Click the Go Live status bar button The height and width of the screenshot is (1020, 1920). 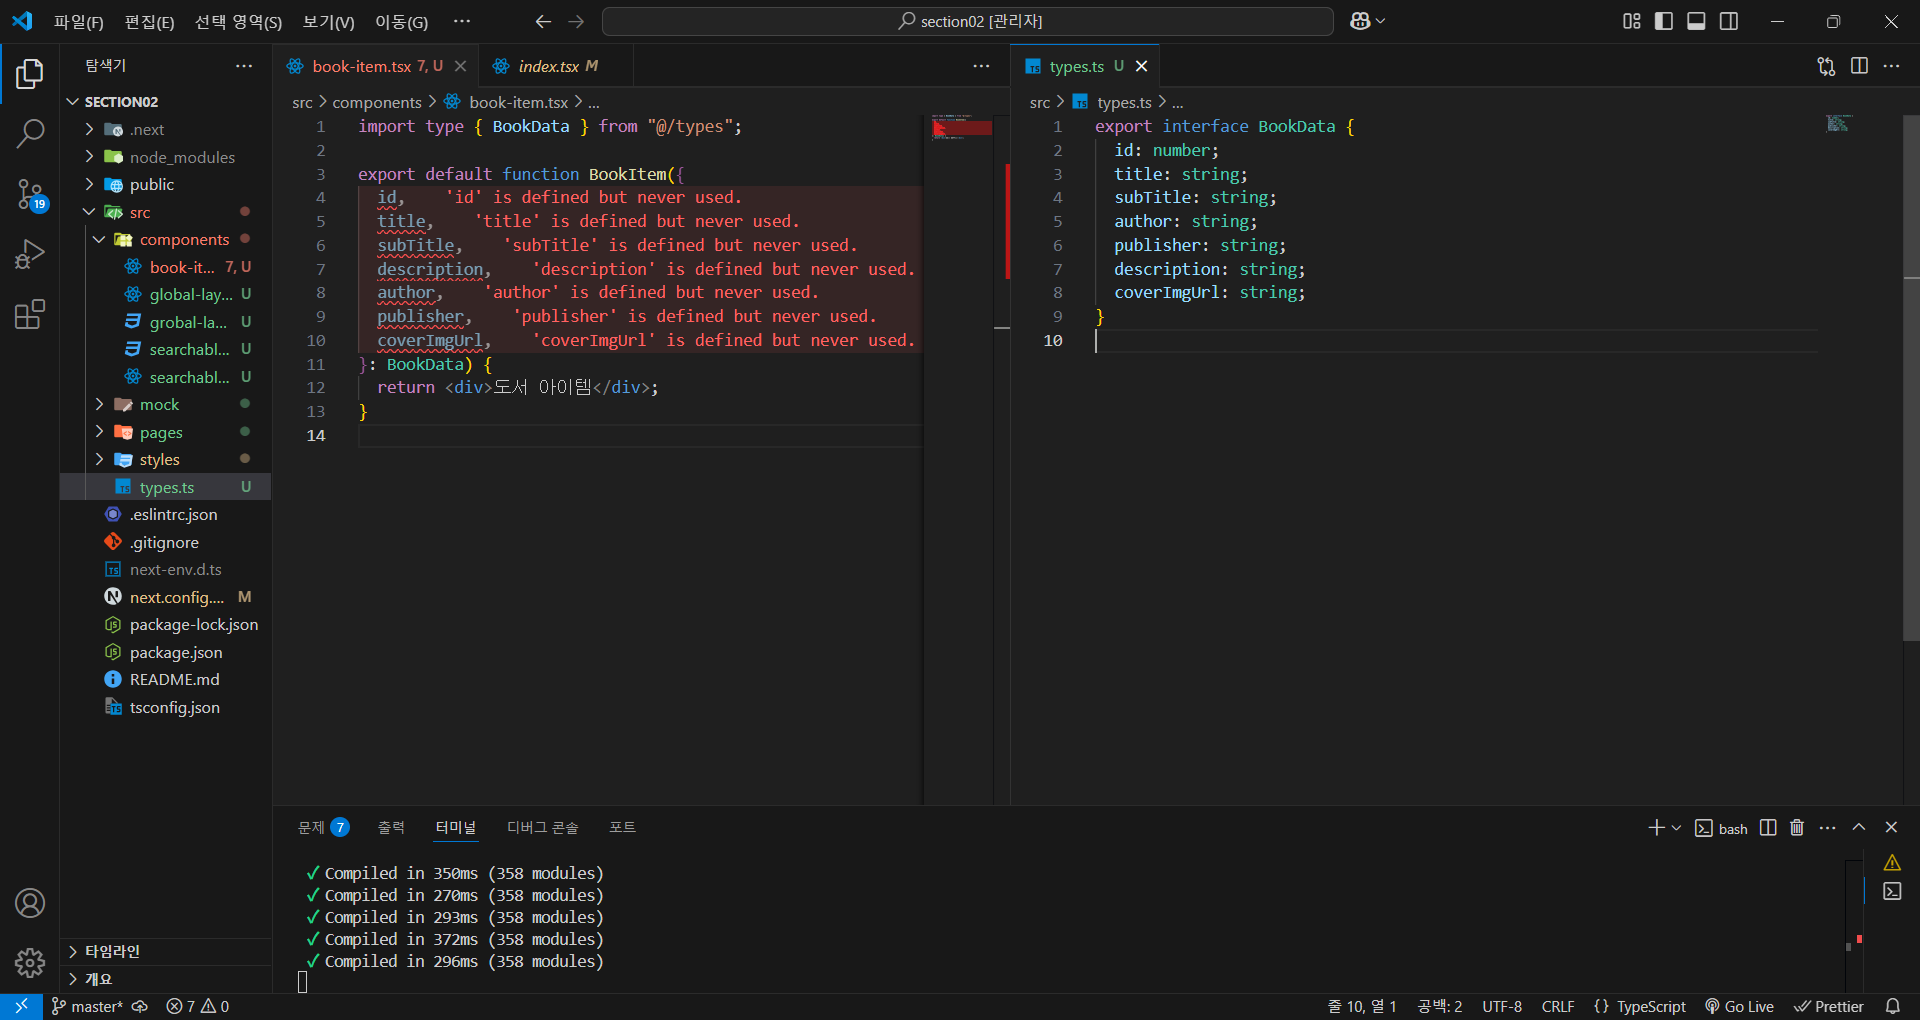(x=1739, y=1006)
